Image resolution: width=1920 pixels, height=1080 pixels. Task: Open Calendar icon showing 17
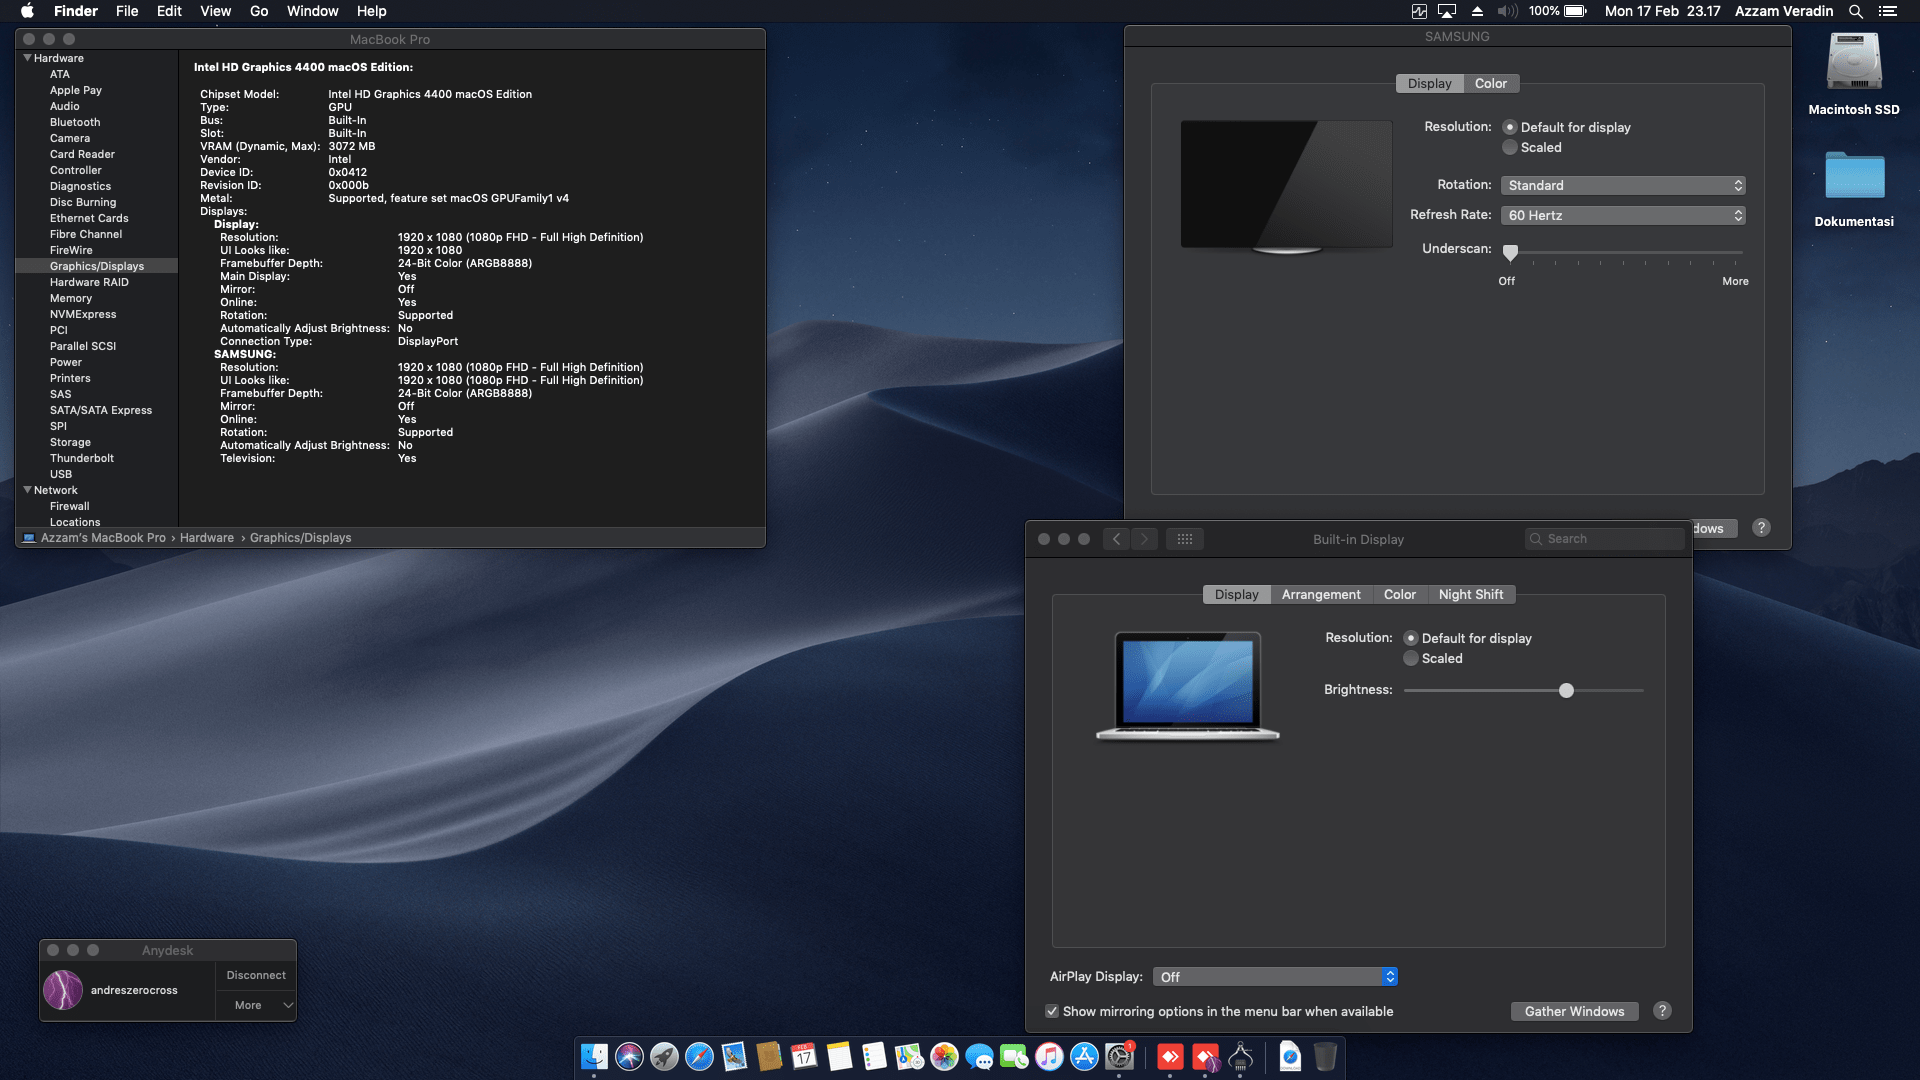pyautogui.click(x=804, y=1056)
